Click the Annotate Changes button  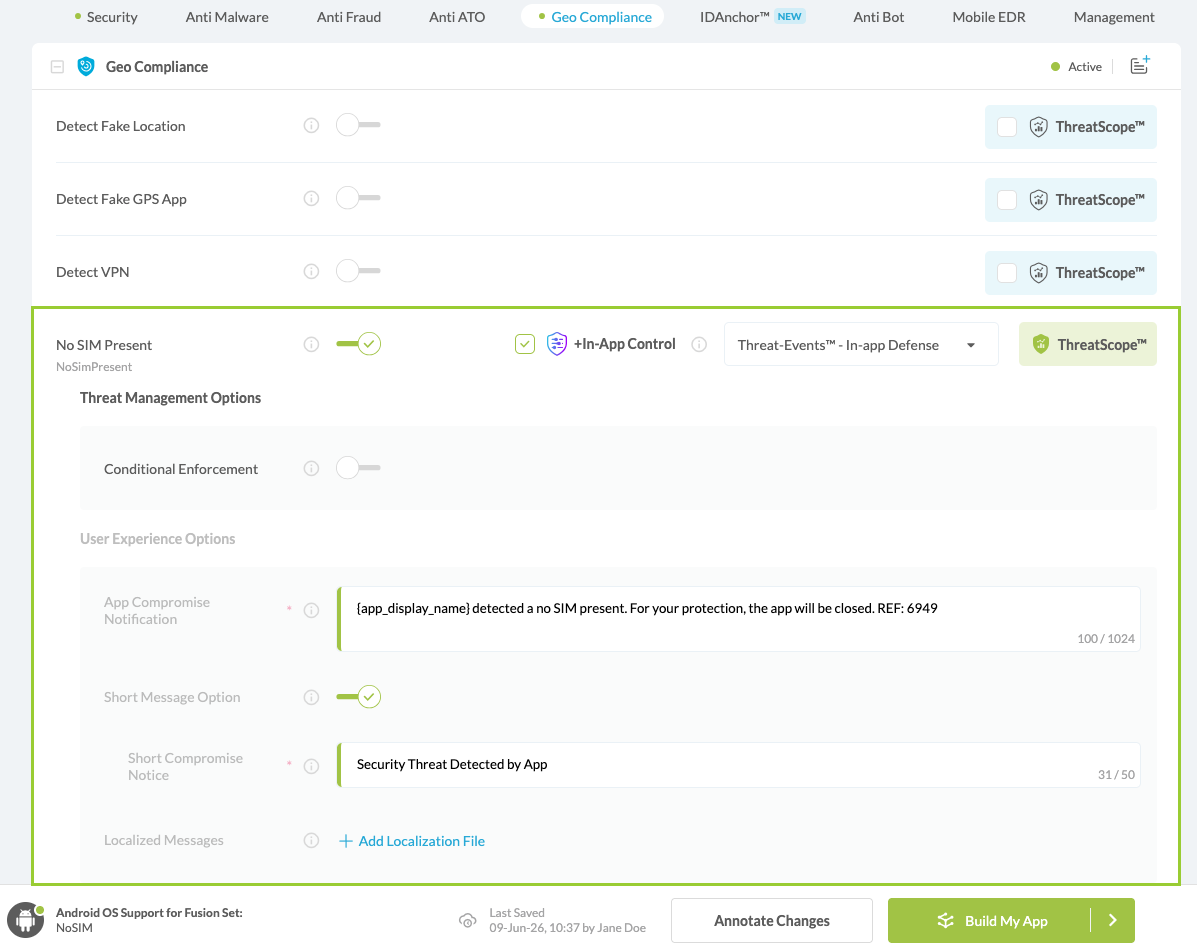coord(772,920)
